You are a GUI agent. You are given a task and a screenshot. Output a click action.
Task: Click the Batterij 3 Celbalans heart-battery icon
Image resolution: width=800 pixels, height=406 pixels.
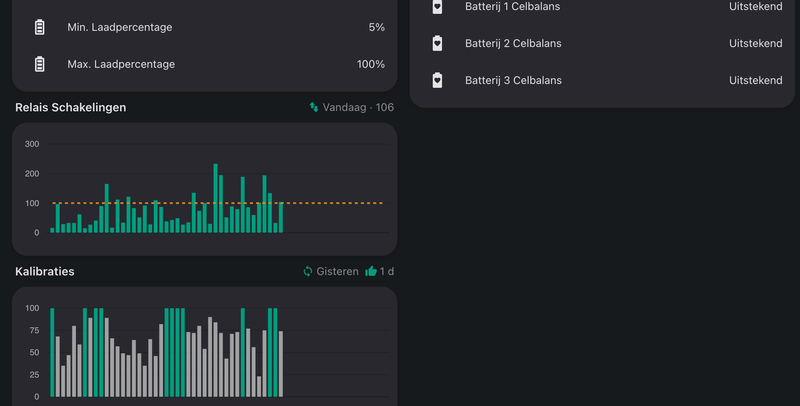(x=437, y=80)
